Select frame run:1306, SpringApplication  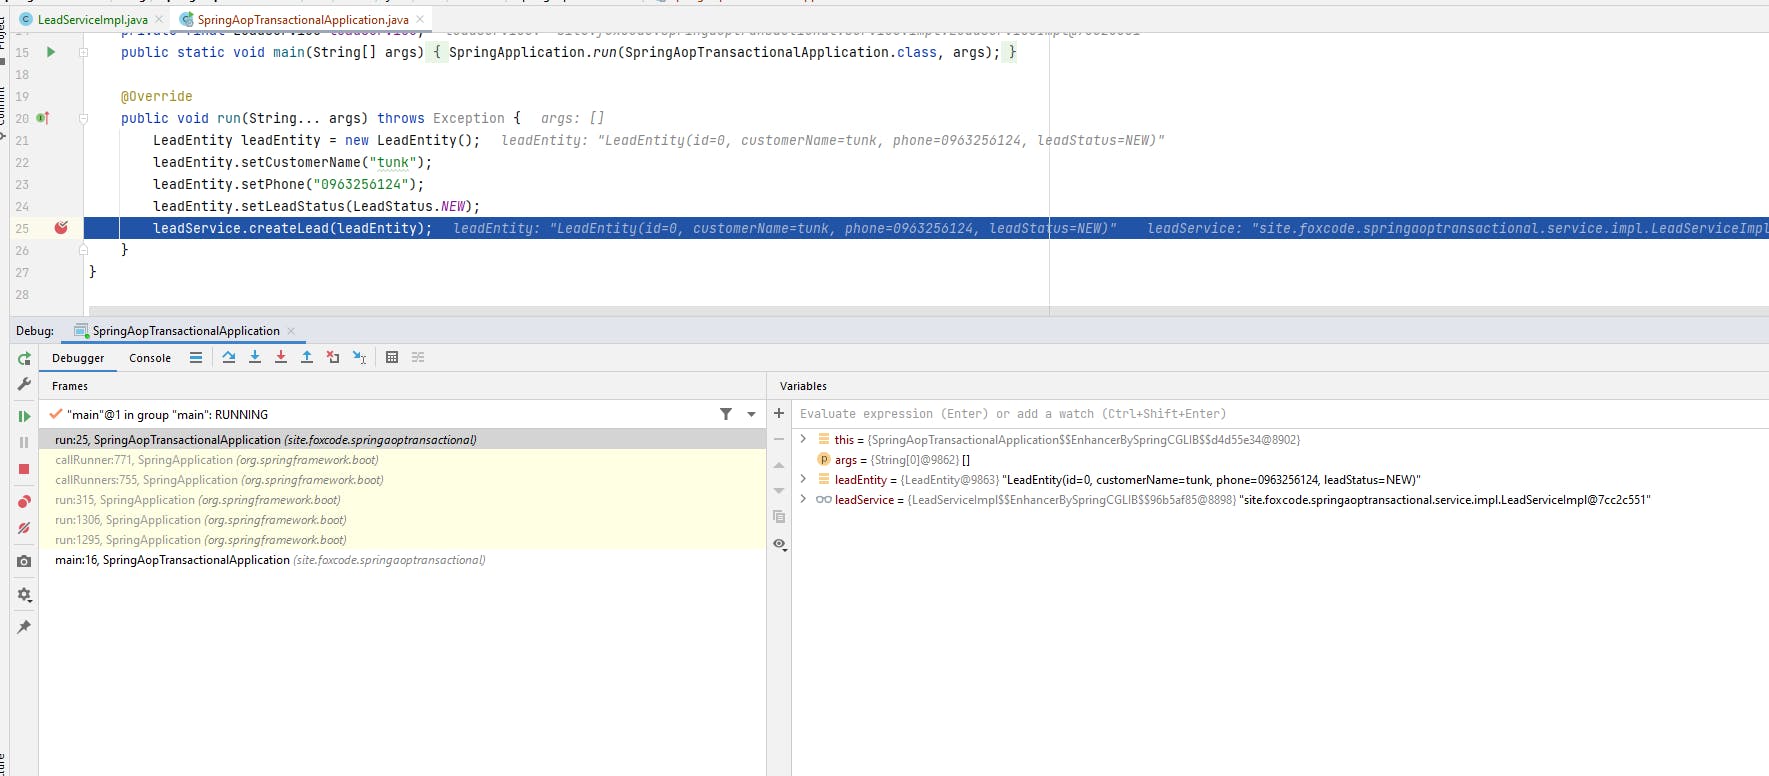(x=402, y=520)
